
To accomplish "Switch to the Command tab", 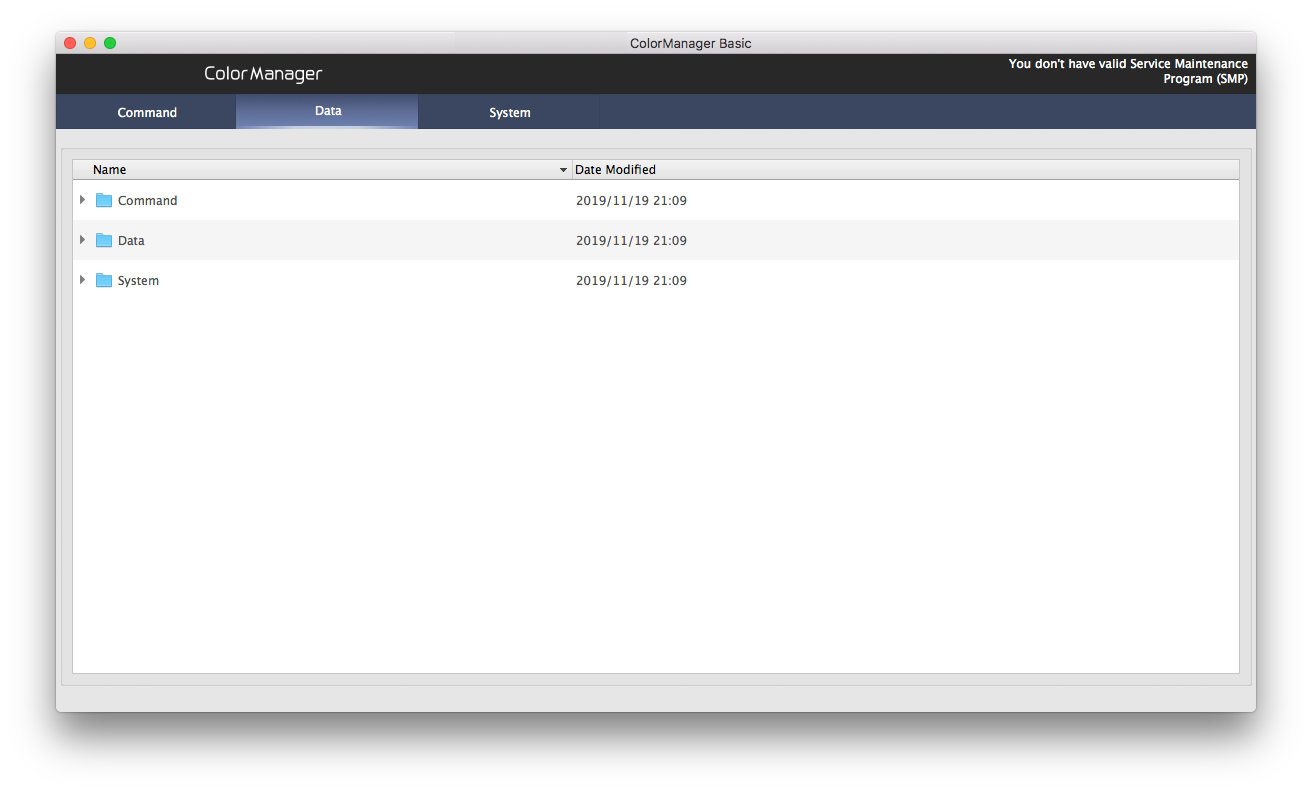I will click(147, 112).
